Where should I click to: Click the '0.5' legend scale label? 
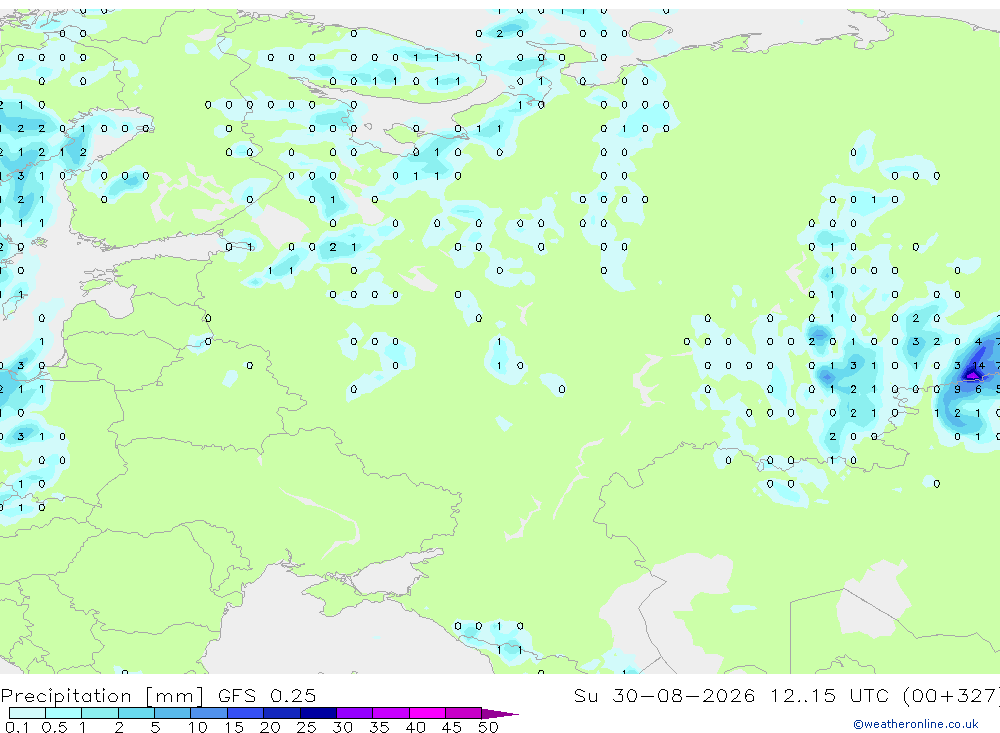pyautogui.click(x=54, y=727)
